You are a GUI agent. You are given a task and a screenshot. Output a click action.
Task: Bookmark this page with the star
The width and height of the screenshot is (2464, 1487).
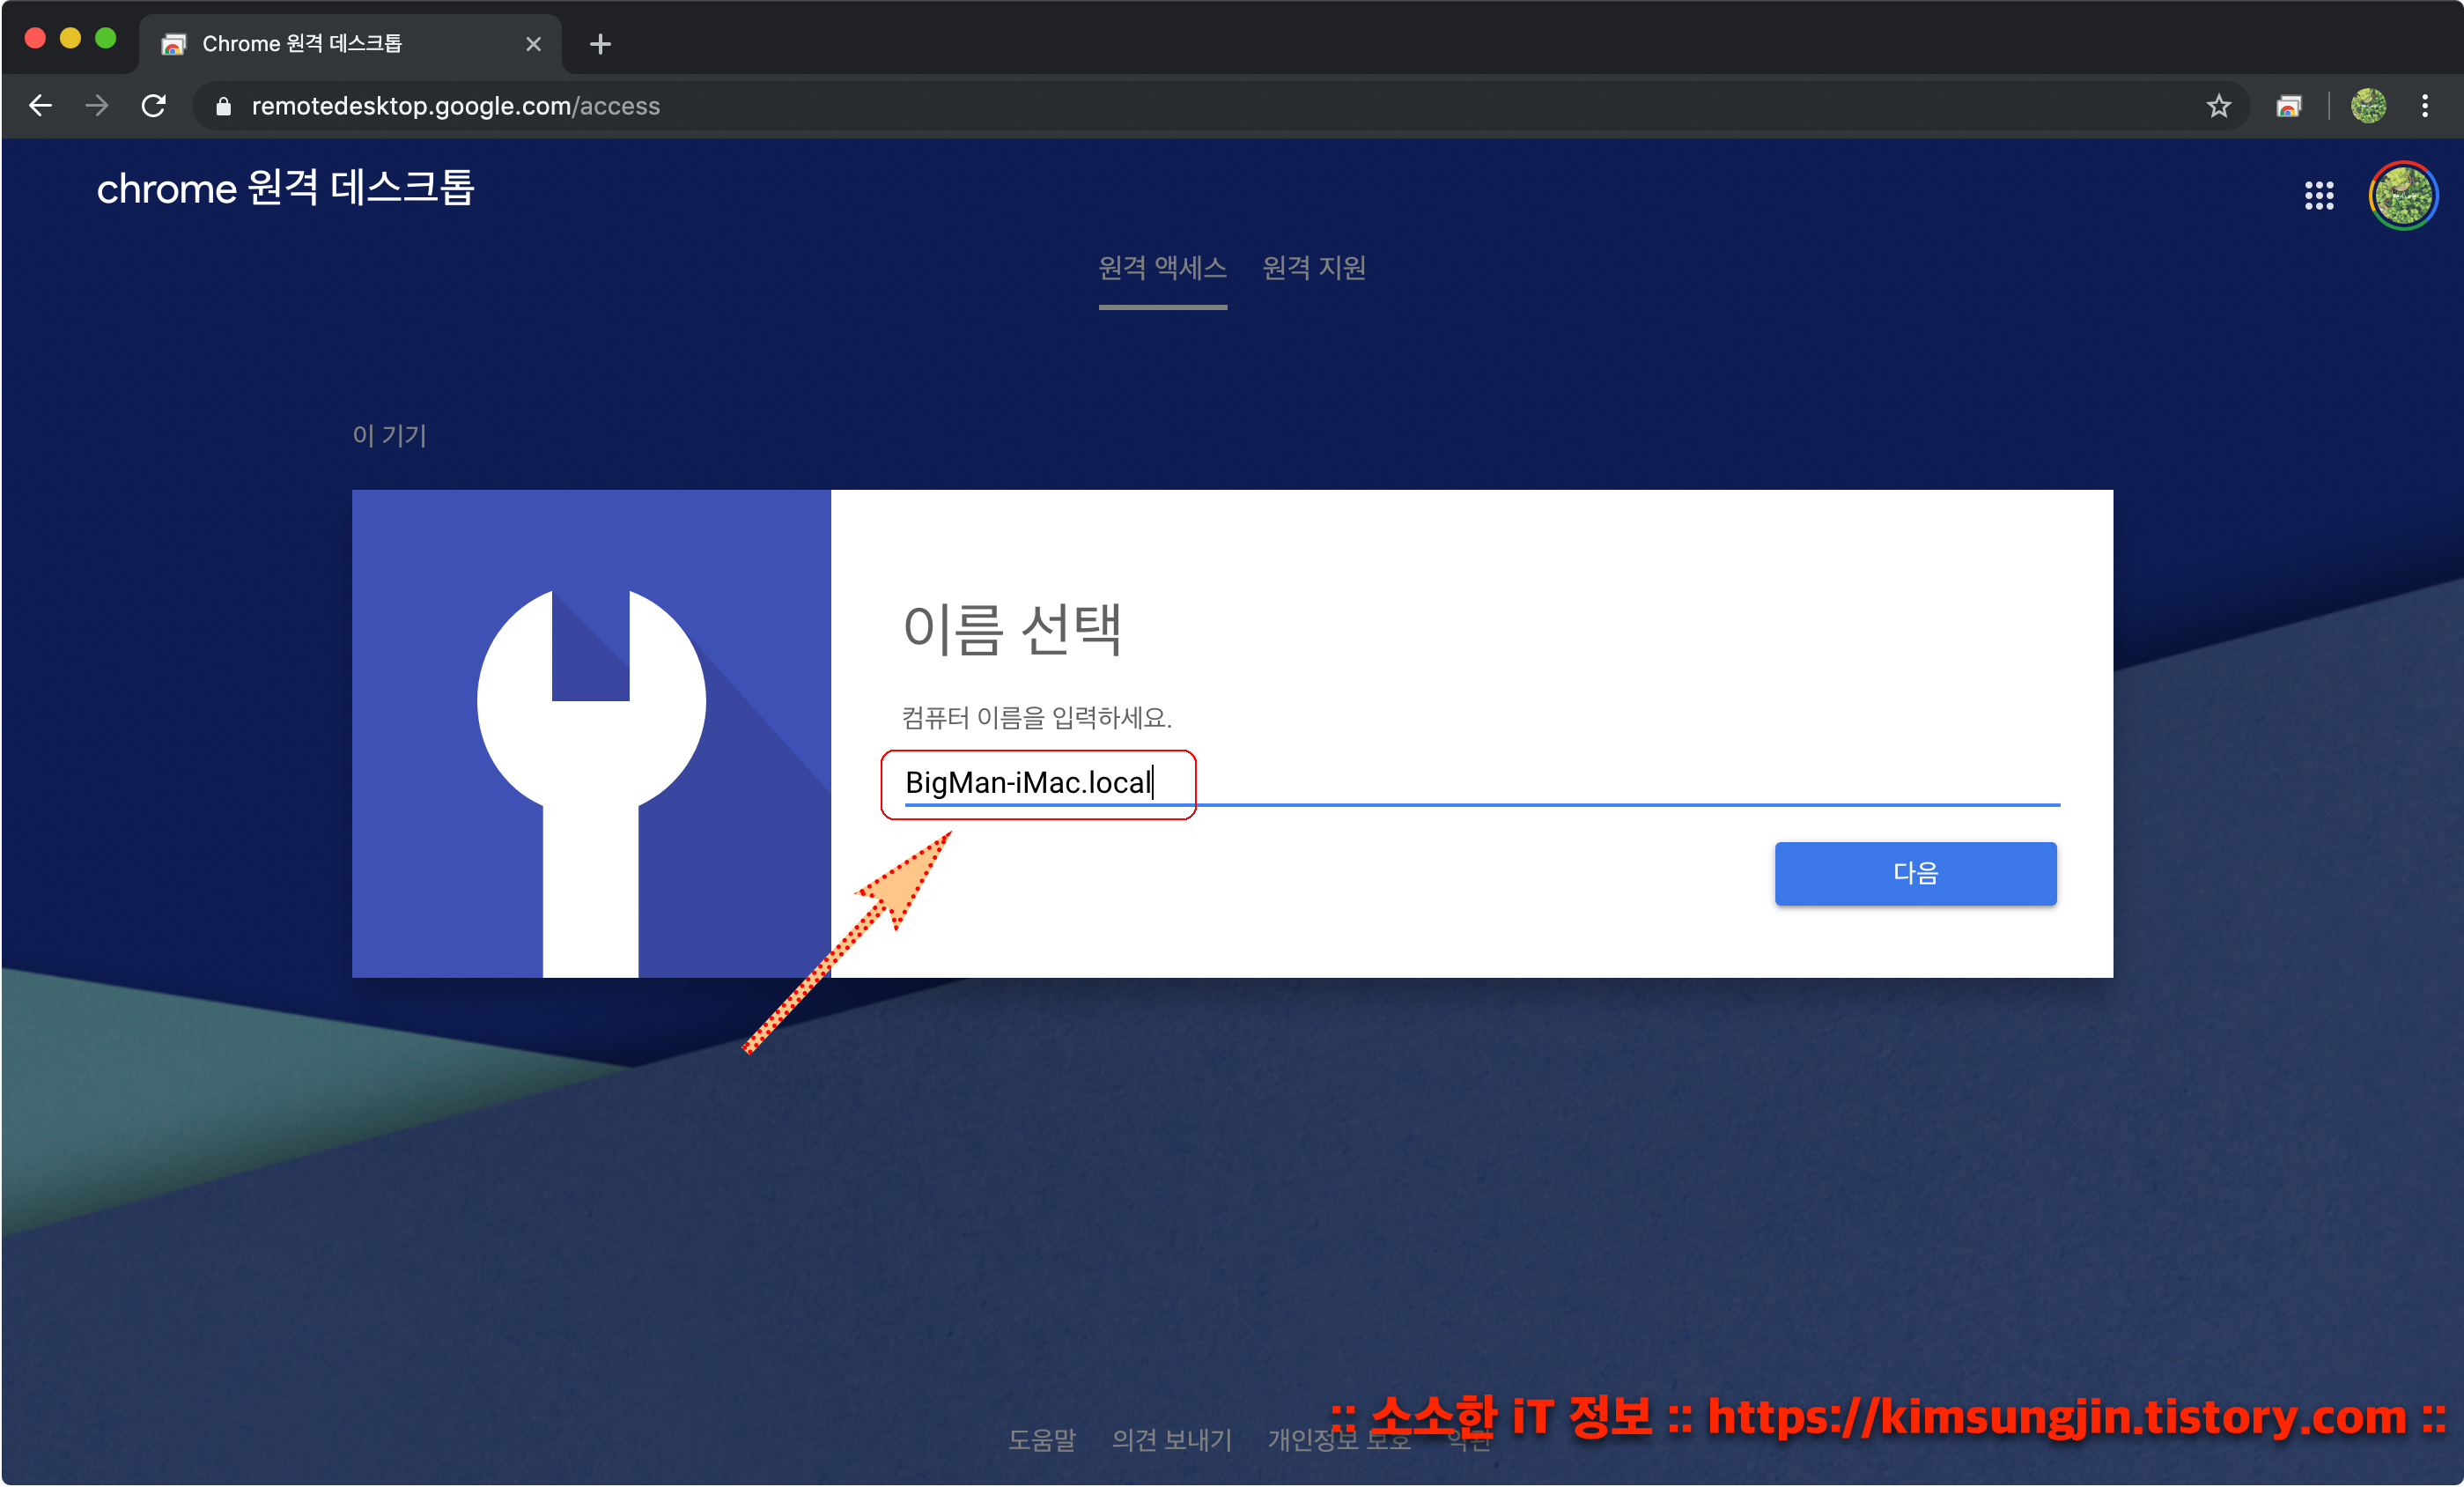[x=2218, y=106]
